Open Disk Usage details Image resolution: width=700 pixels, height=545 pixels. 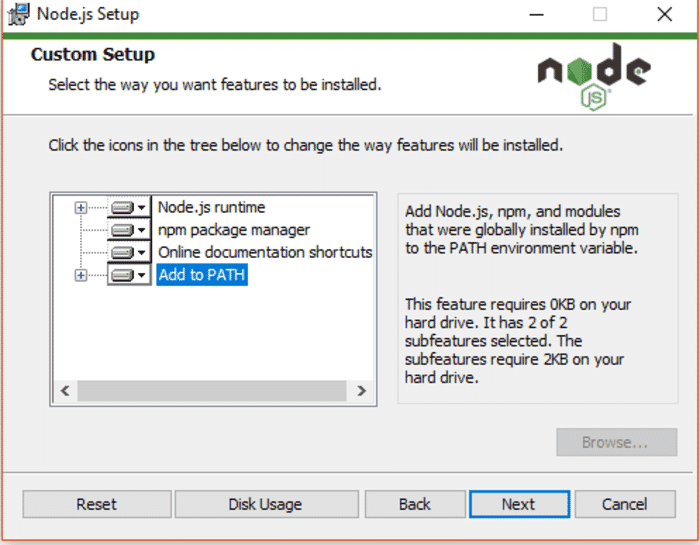coord(267,504)
